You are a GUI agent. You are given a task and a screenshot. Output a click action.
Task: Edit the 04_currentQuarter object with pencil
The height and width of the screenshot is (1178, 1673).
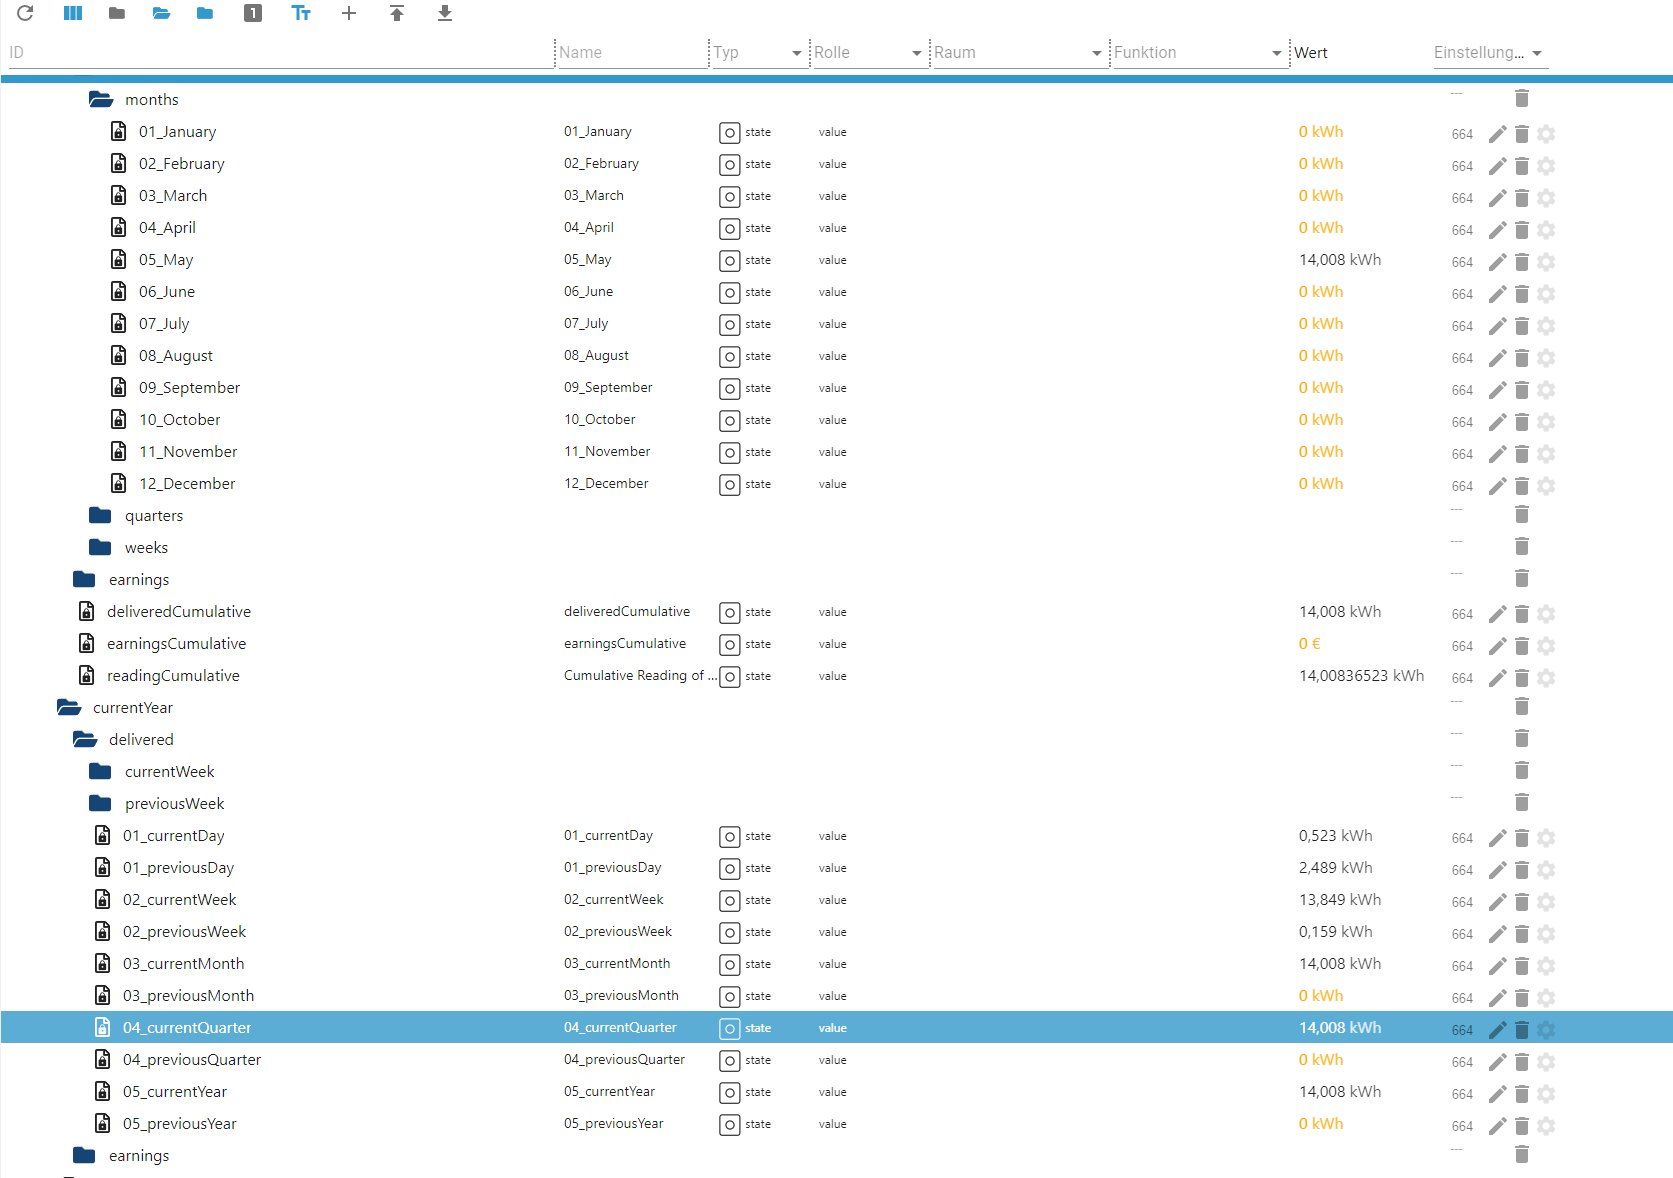pos(1497,1030)
